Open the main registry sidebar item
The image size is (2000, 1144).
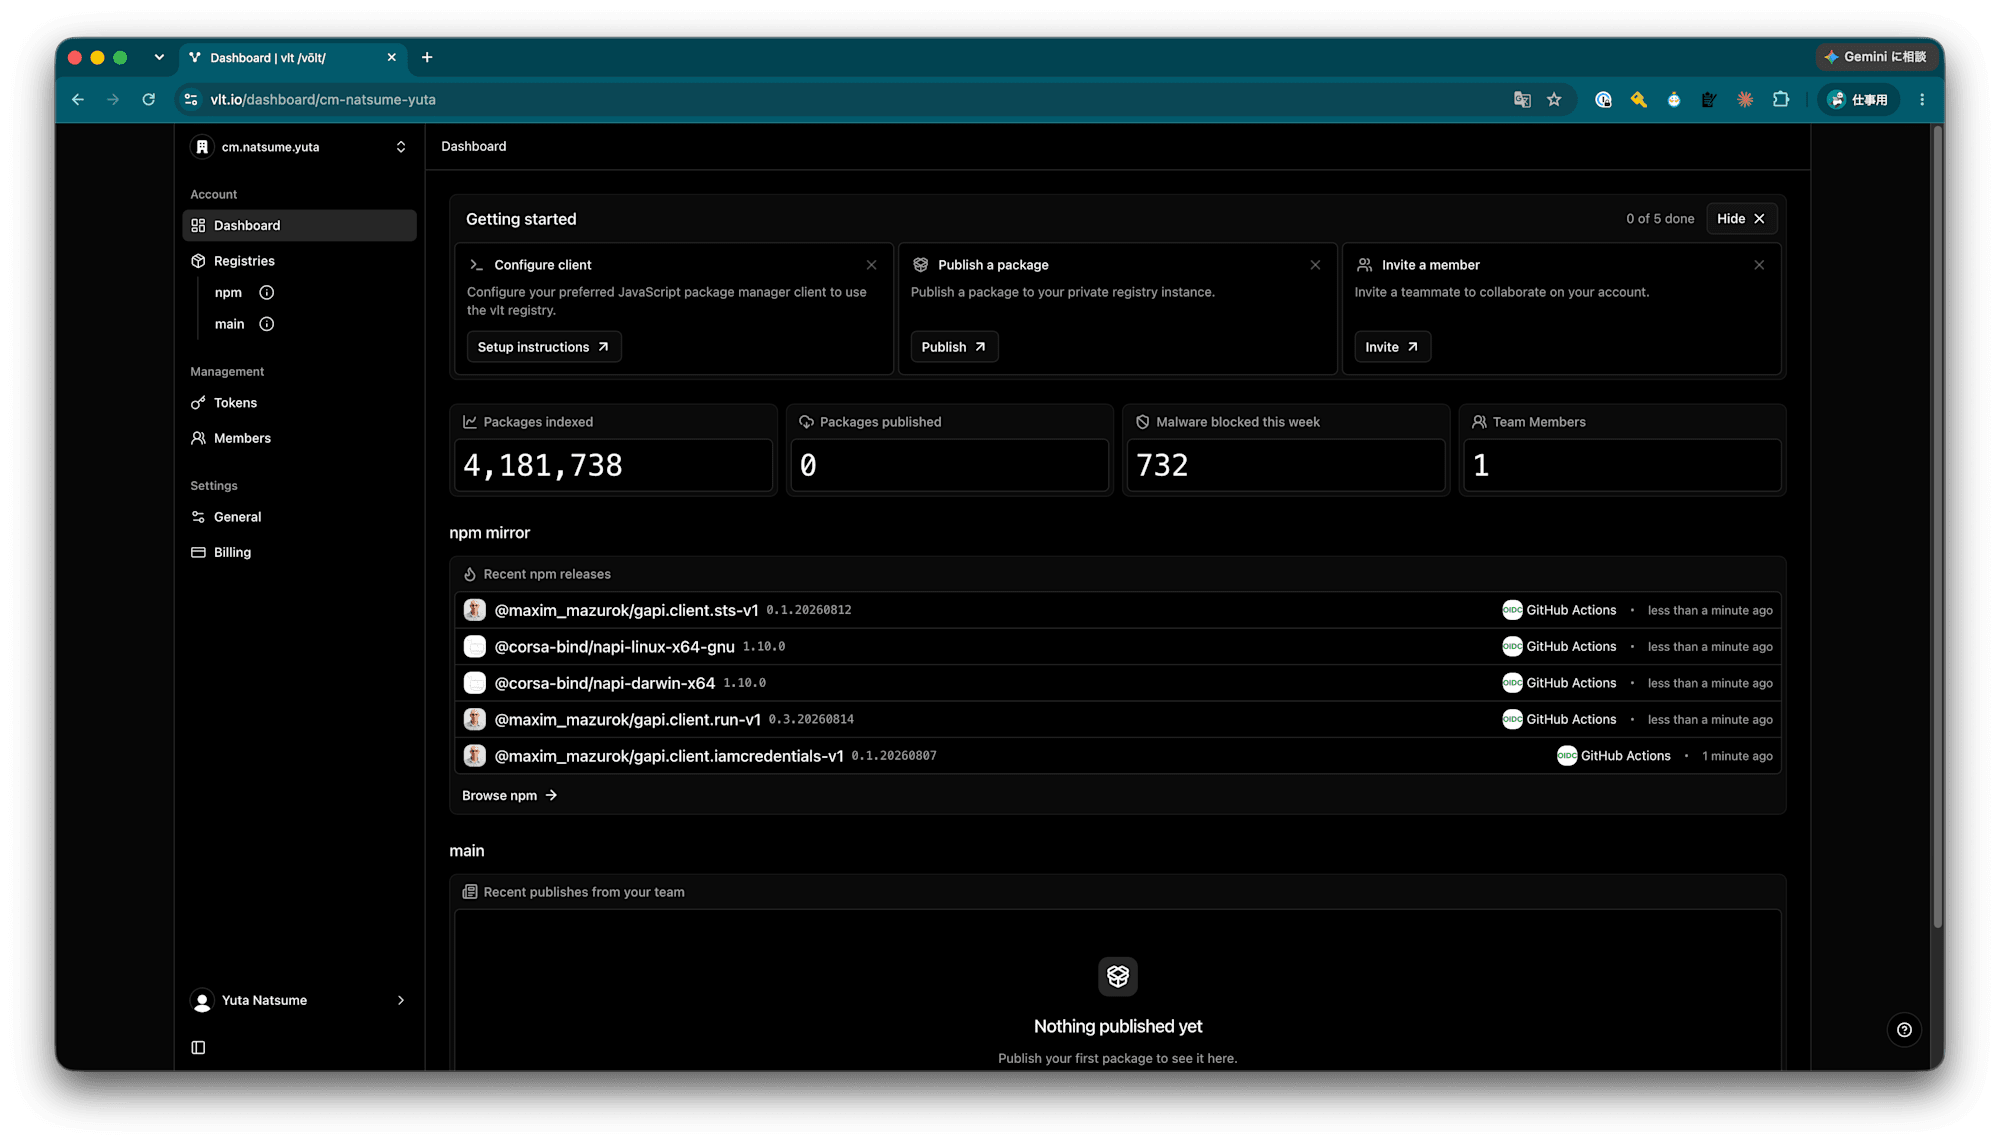(229, 324)
